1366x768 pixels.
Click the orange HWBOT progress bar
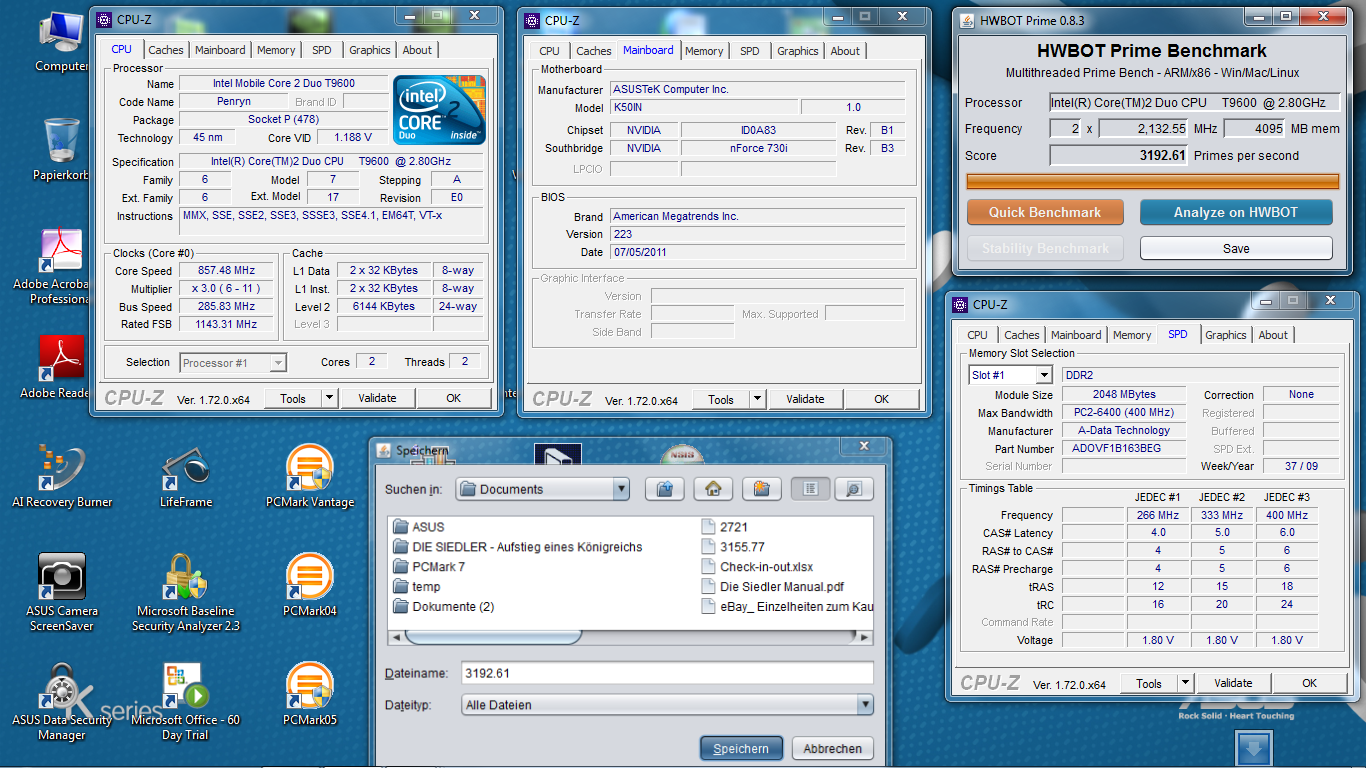pyautogui.click(x=1152, y=182)
